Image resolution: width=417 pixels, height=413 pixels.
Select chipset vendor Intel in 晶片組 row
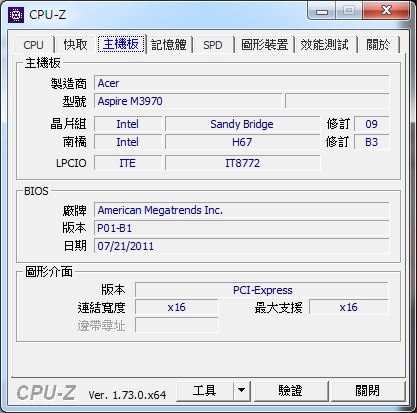pos(128,124)
